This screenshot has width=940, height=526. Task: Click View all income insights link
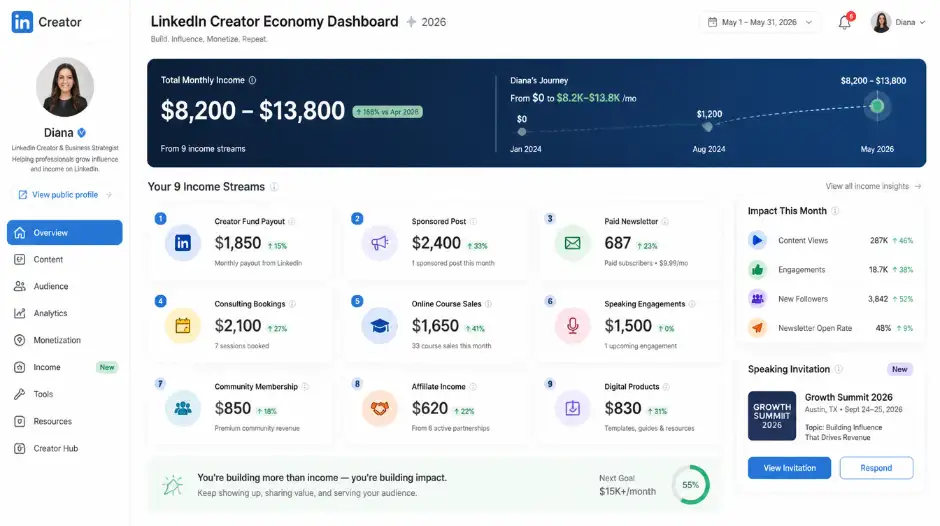tap(873, 187)
